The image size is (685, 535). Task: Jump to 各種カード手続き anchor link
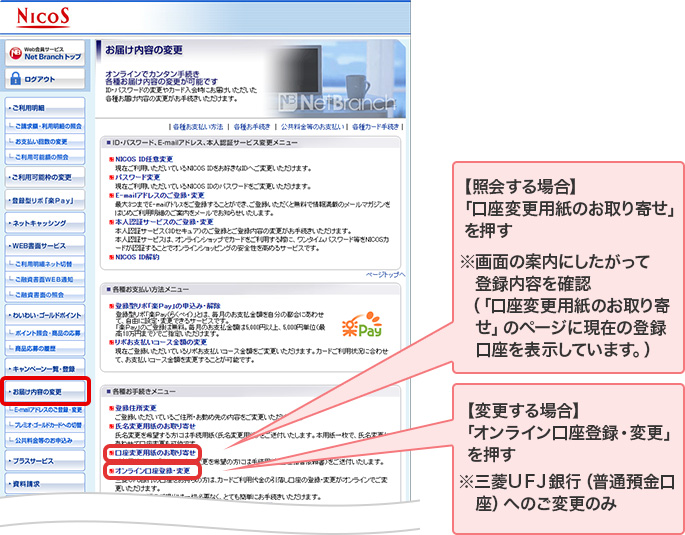click(376, 127)
